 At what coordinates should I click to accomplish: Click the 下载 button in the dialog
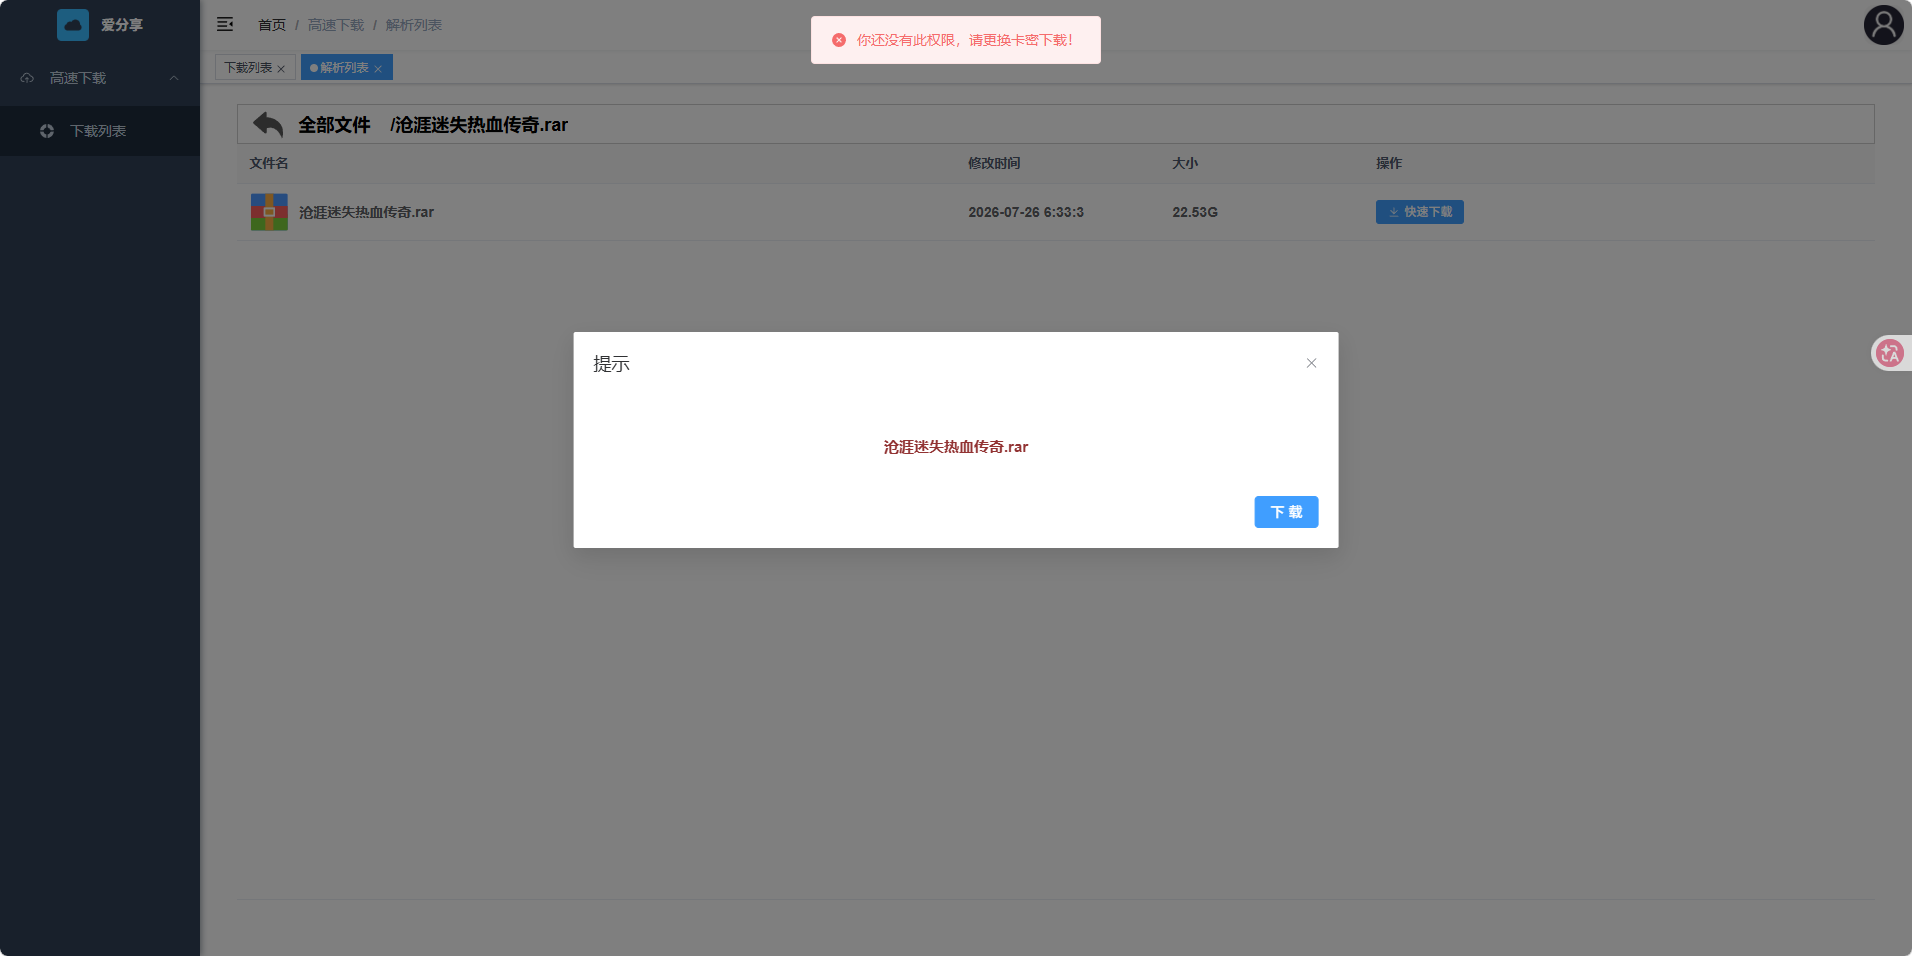click(x=1286, y=512)
